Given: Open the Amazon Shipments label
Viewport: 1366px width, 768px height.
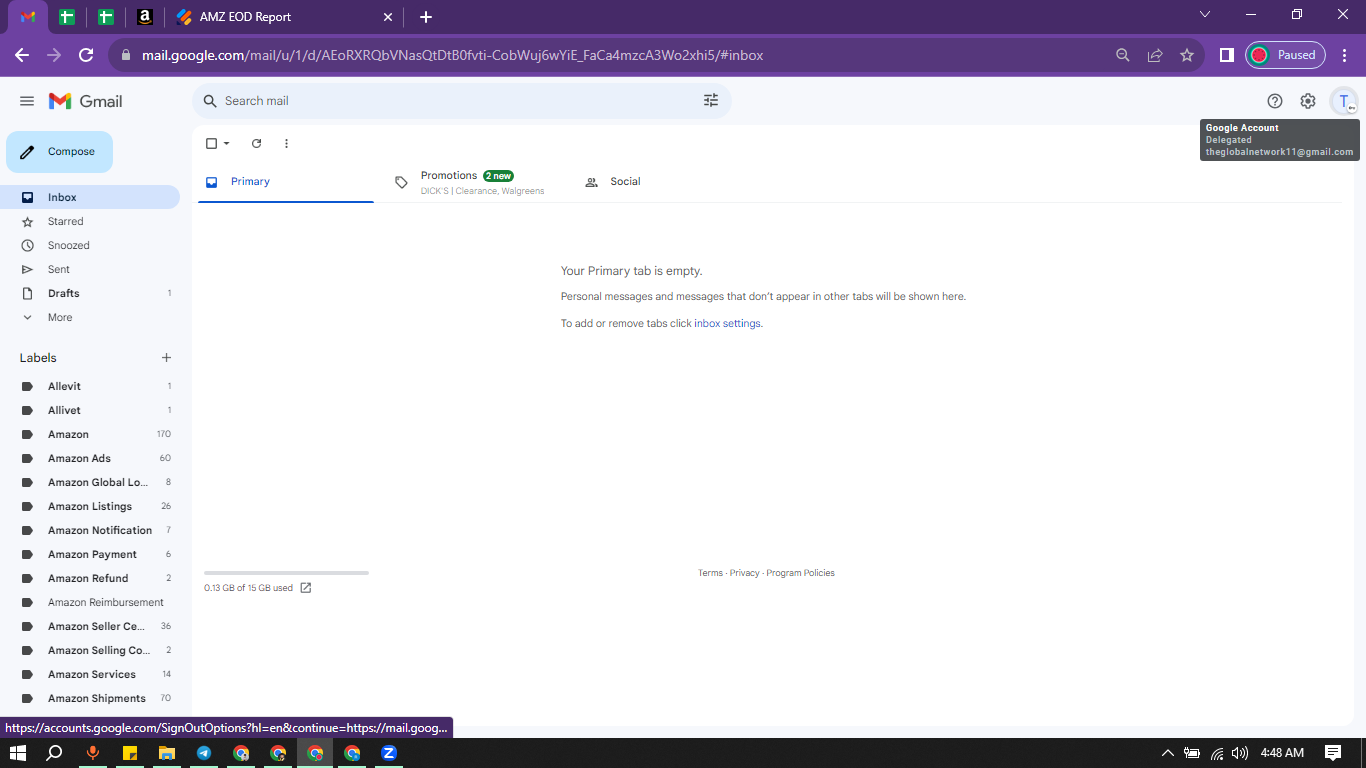Looking at the screenshot, I should [90, 698].
